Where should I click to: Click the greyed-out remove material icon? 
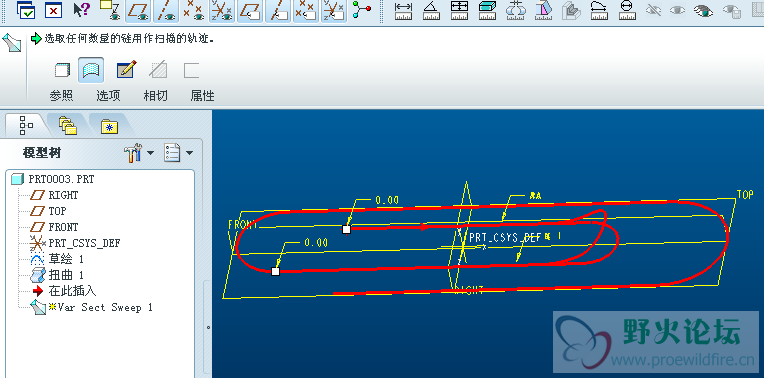pyautogui.click(x=158, y=70)
